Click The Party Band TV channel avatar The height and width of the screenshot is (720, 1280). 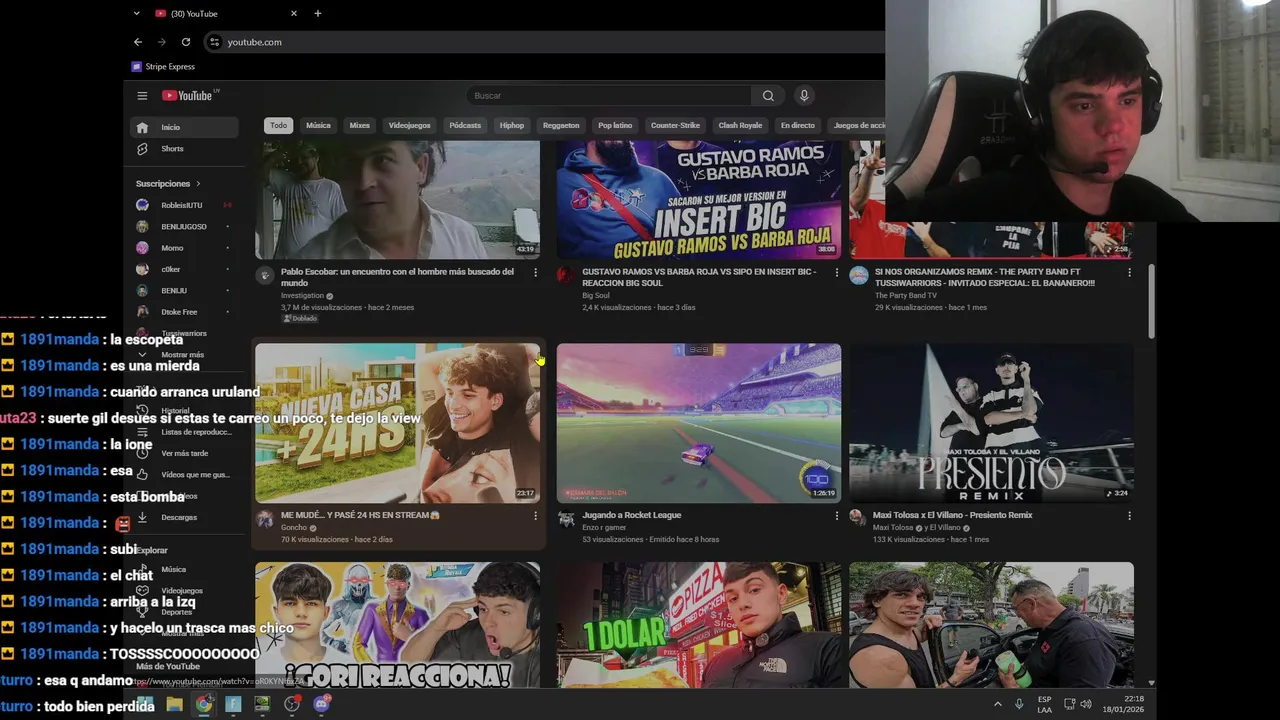(859, 276)
